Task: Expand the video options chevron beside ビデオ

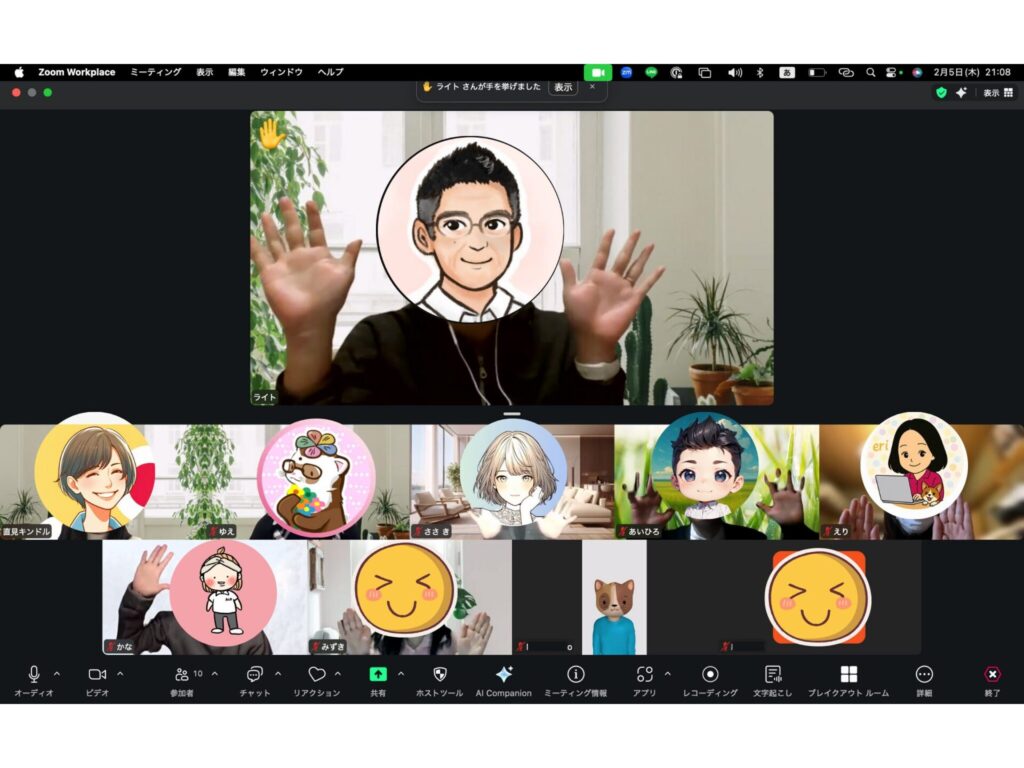Action: coord(120,673)
